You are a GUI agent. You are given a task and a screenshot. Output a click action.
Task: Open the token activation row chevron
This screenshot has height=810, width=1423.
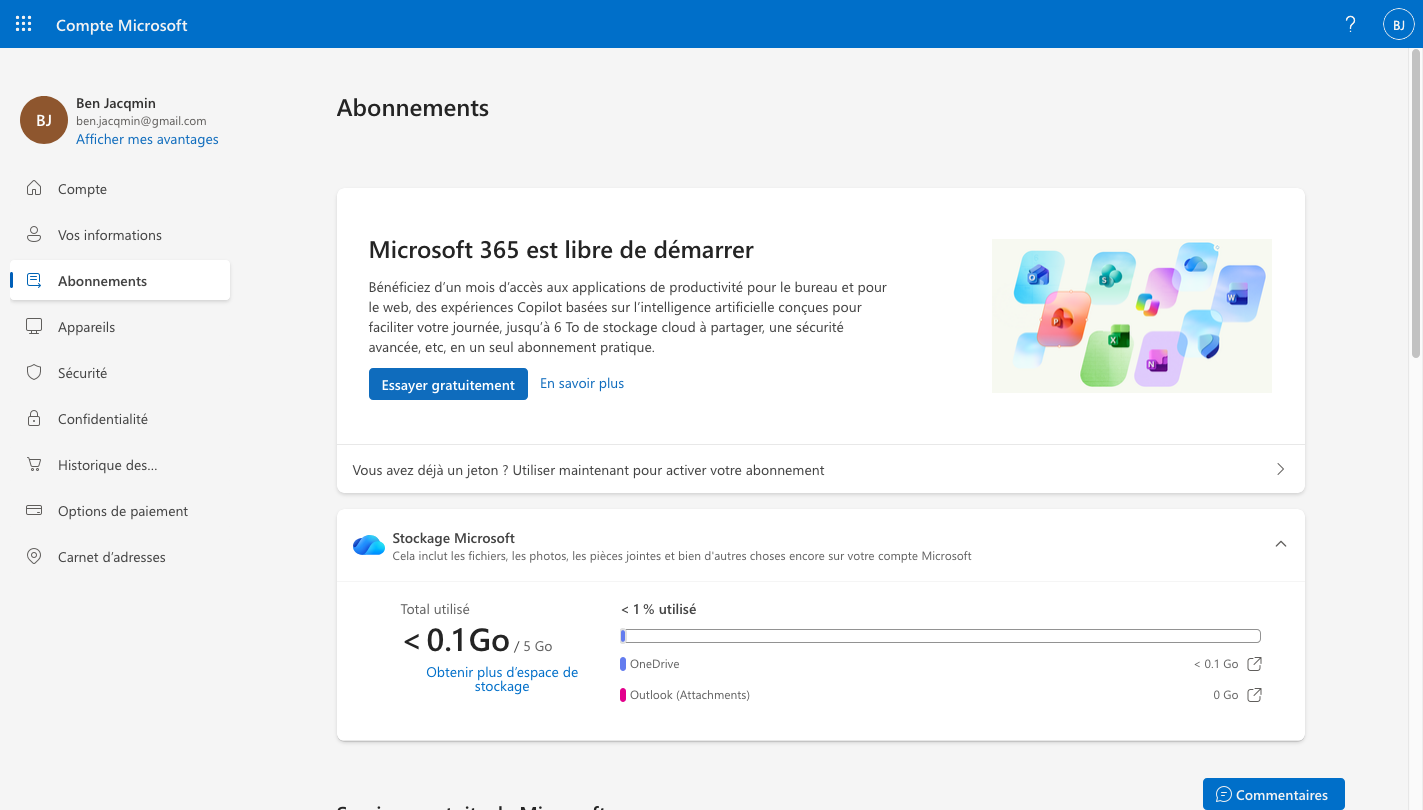(1281, 469)
